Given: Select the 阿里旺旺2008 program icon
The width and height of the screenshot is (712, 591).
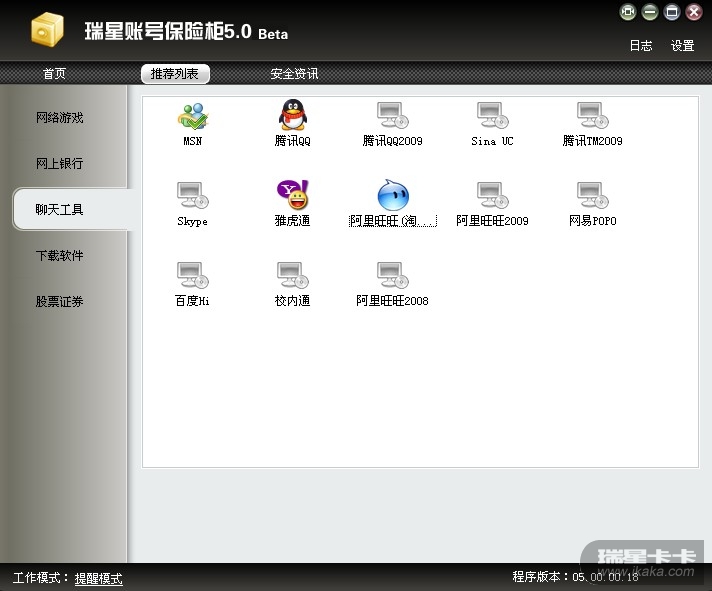Looking at the screenshot, I should tap(393, 275).
